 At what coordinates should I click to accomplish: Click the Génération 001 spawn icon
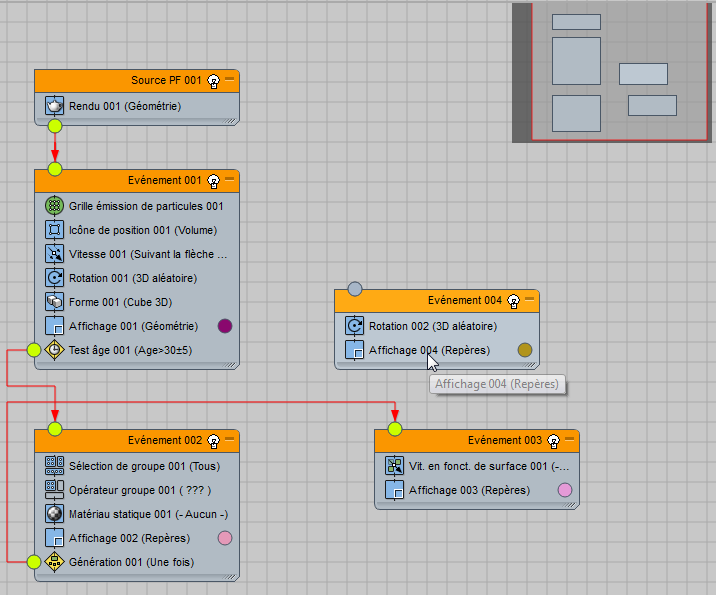[54, 562]
